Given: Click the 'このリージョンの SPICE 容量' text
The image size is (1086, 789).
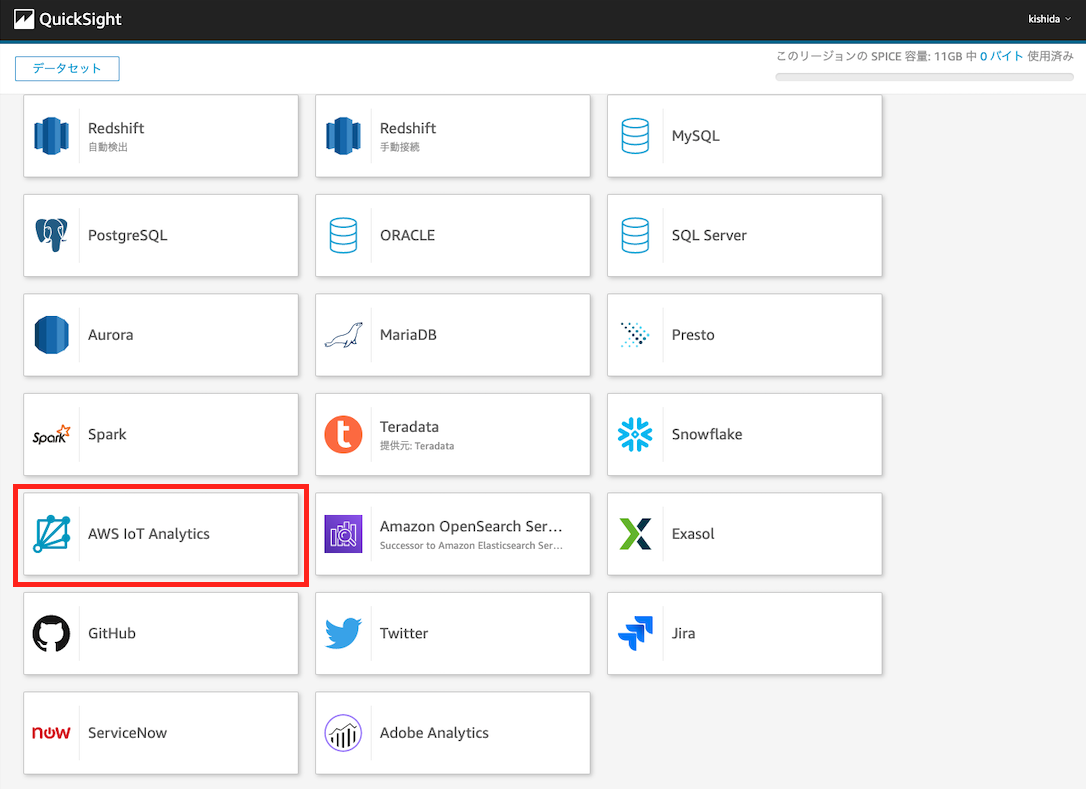Looking at the screenshot, I should tap(853, 56).
